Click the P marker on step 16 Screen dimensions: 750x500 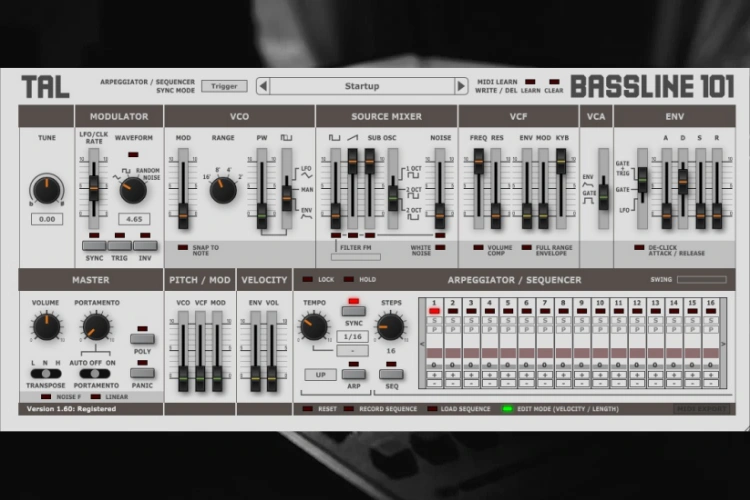(711, 330)
